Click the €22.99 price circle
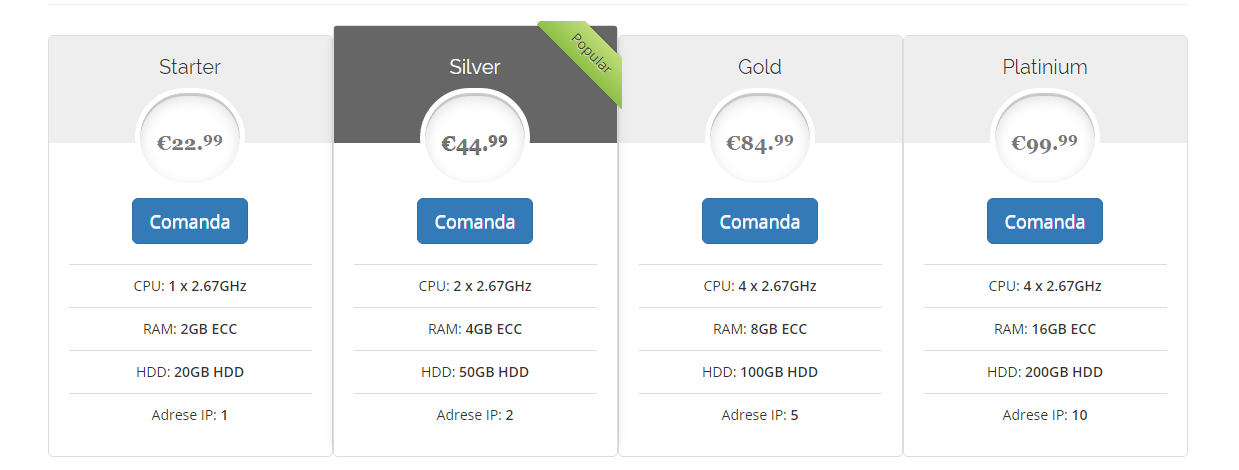The image size is (1239, 470). click(190, 142)
